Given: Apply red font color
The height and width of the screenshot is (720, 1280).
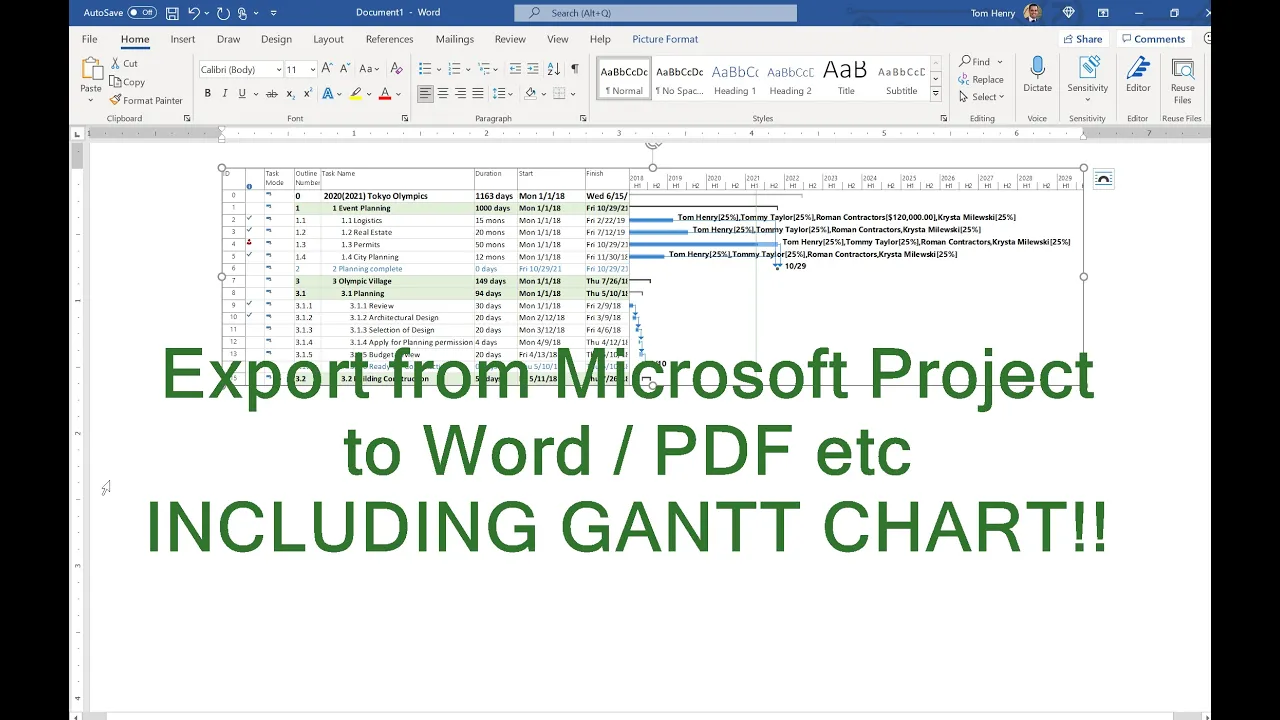Looking at the screenshot, I should 385,94.
